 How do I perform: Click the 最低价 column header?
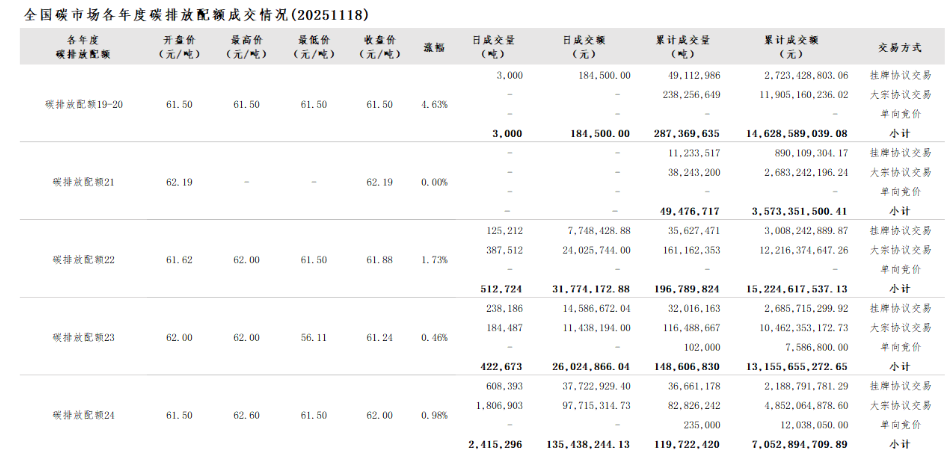(314, 46)
